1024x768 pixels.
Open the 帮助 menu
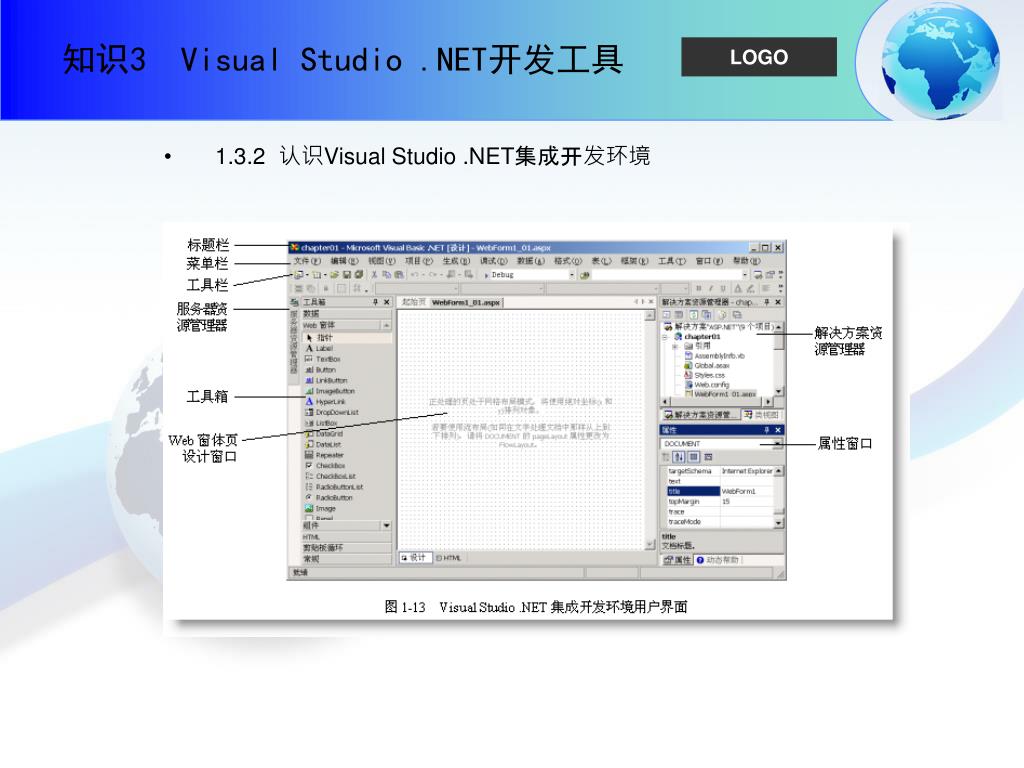(746, 261)
